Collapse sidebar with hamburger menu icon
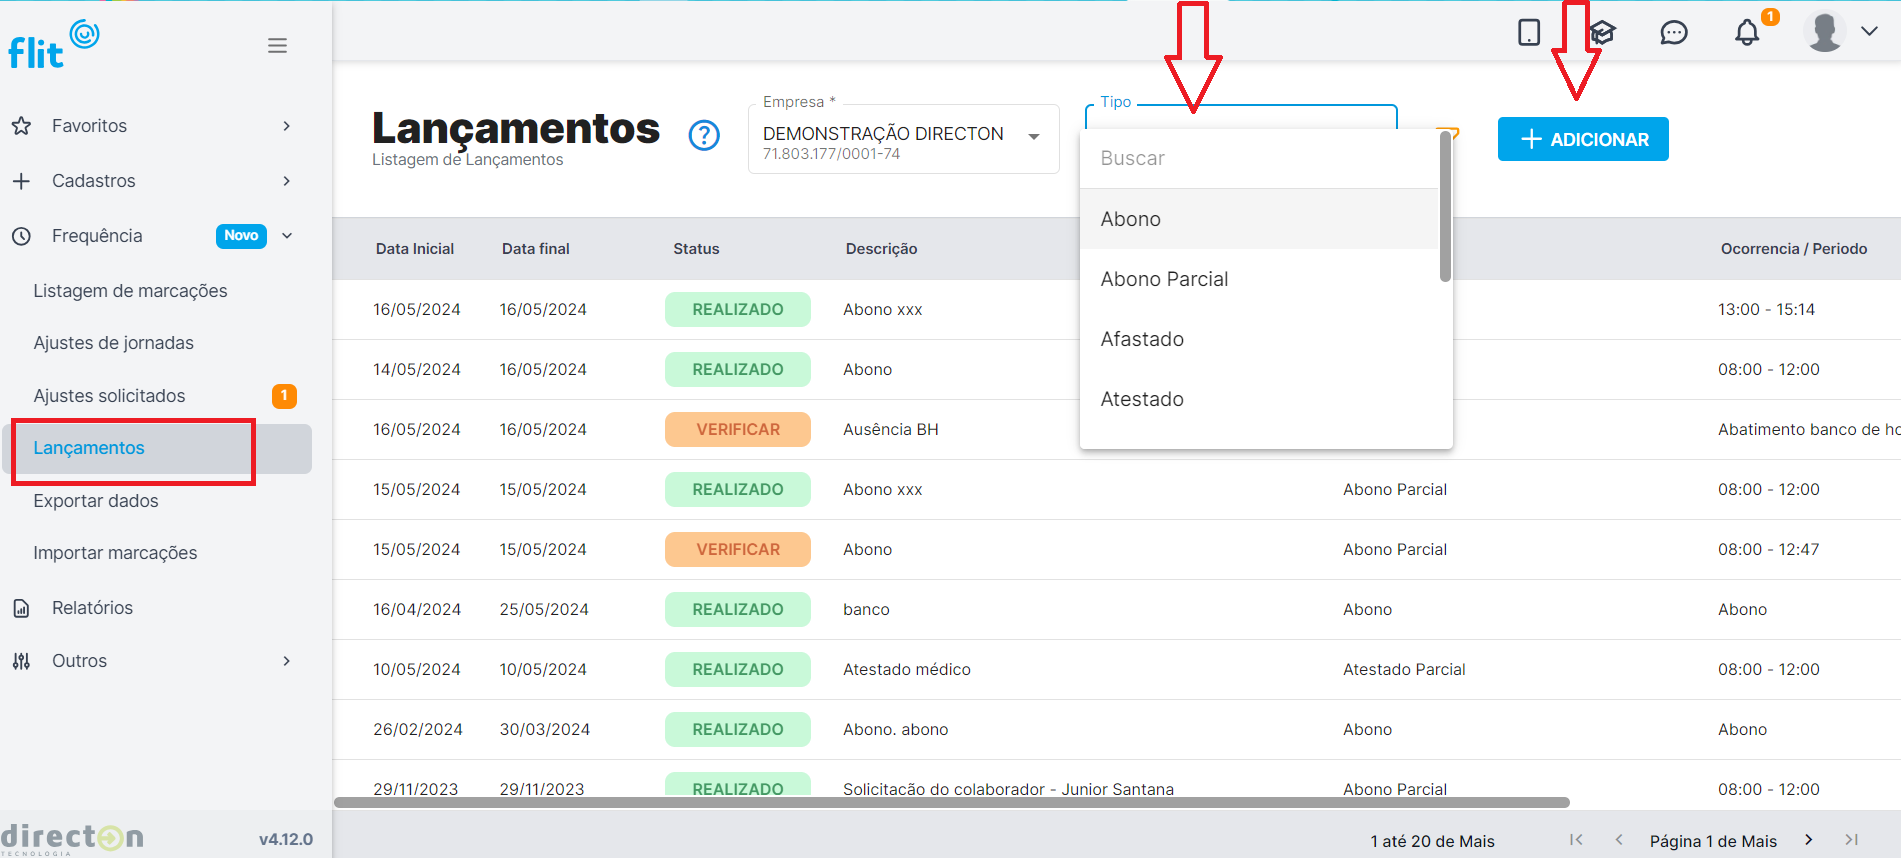Viewport: 1901px width, 858px height. pyautogui.click(x=277, y=46)
